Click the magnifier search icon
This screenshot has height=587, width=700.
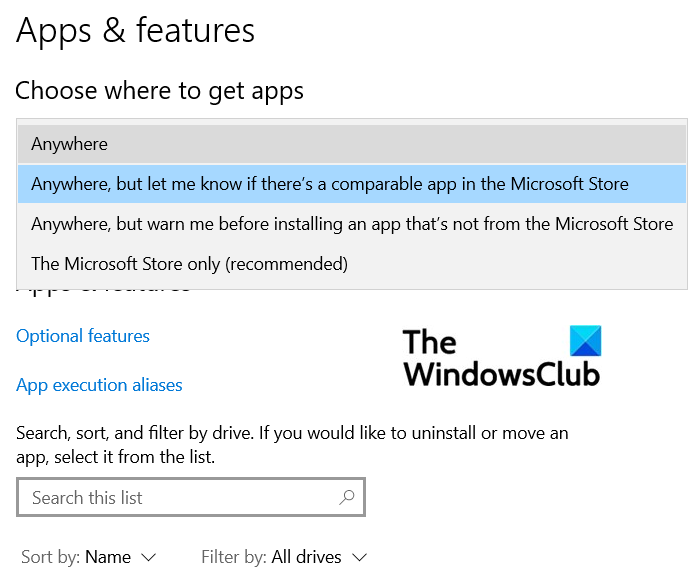(x=347, y=497)
